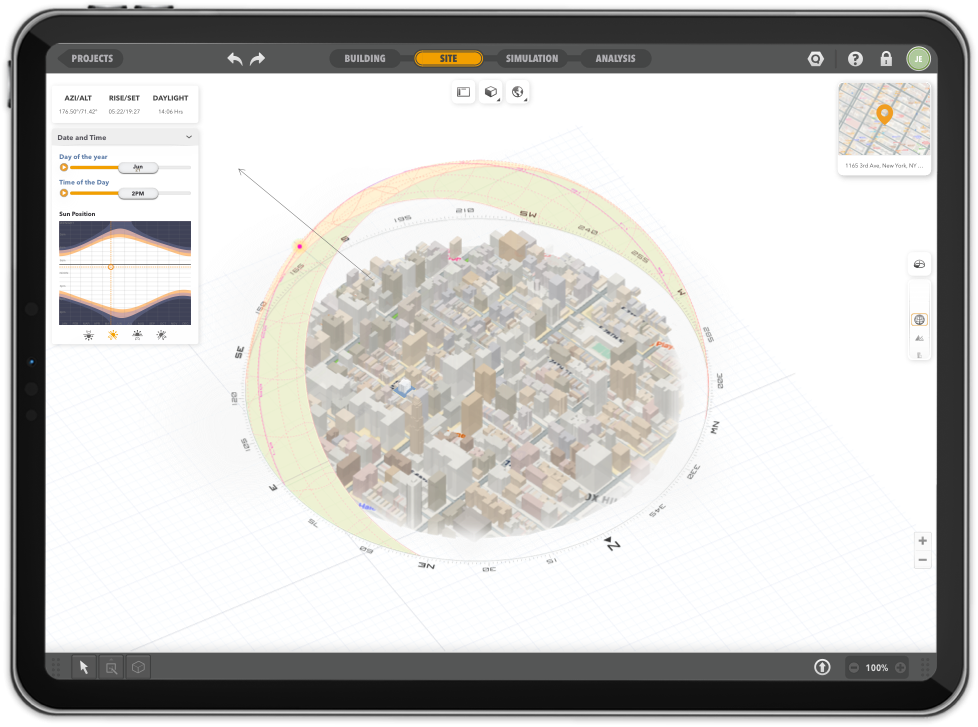
Task: Collapse the Date and Time section
Action: pyautogui.click(x=188, y=136)
